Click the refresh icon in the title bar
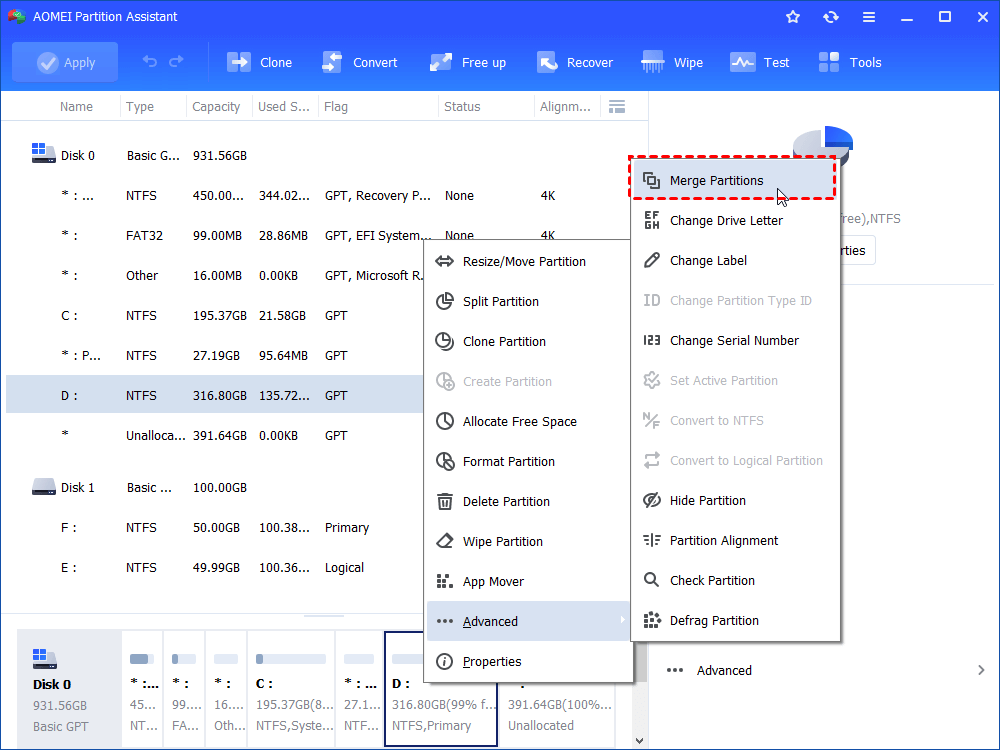The width and height of the screenshot is (1000, 750). (x=831, y=16)
